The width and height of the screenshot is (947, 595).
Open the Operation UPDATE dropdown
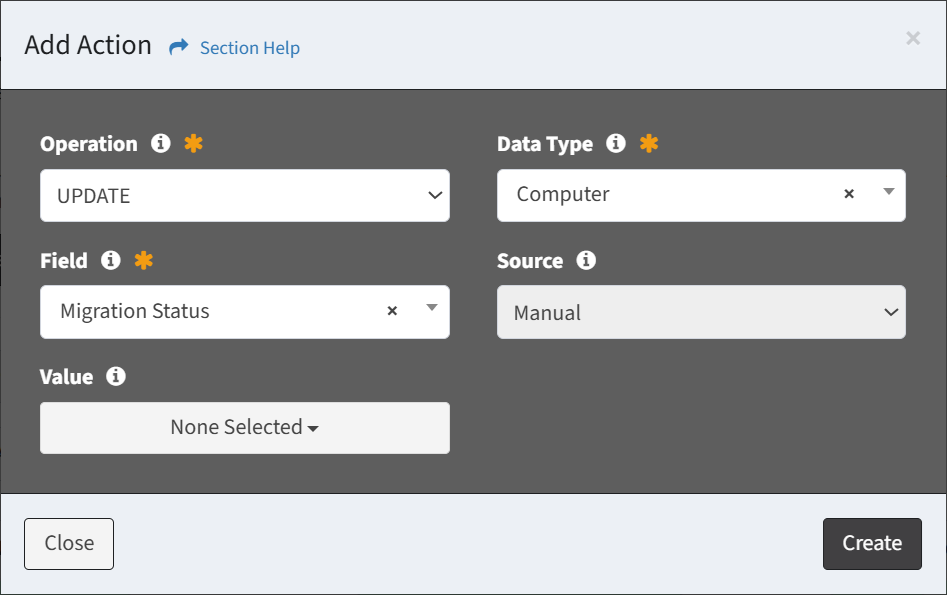(x=245, y=196)
